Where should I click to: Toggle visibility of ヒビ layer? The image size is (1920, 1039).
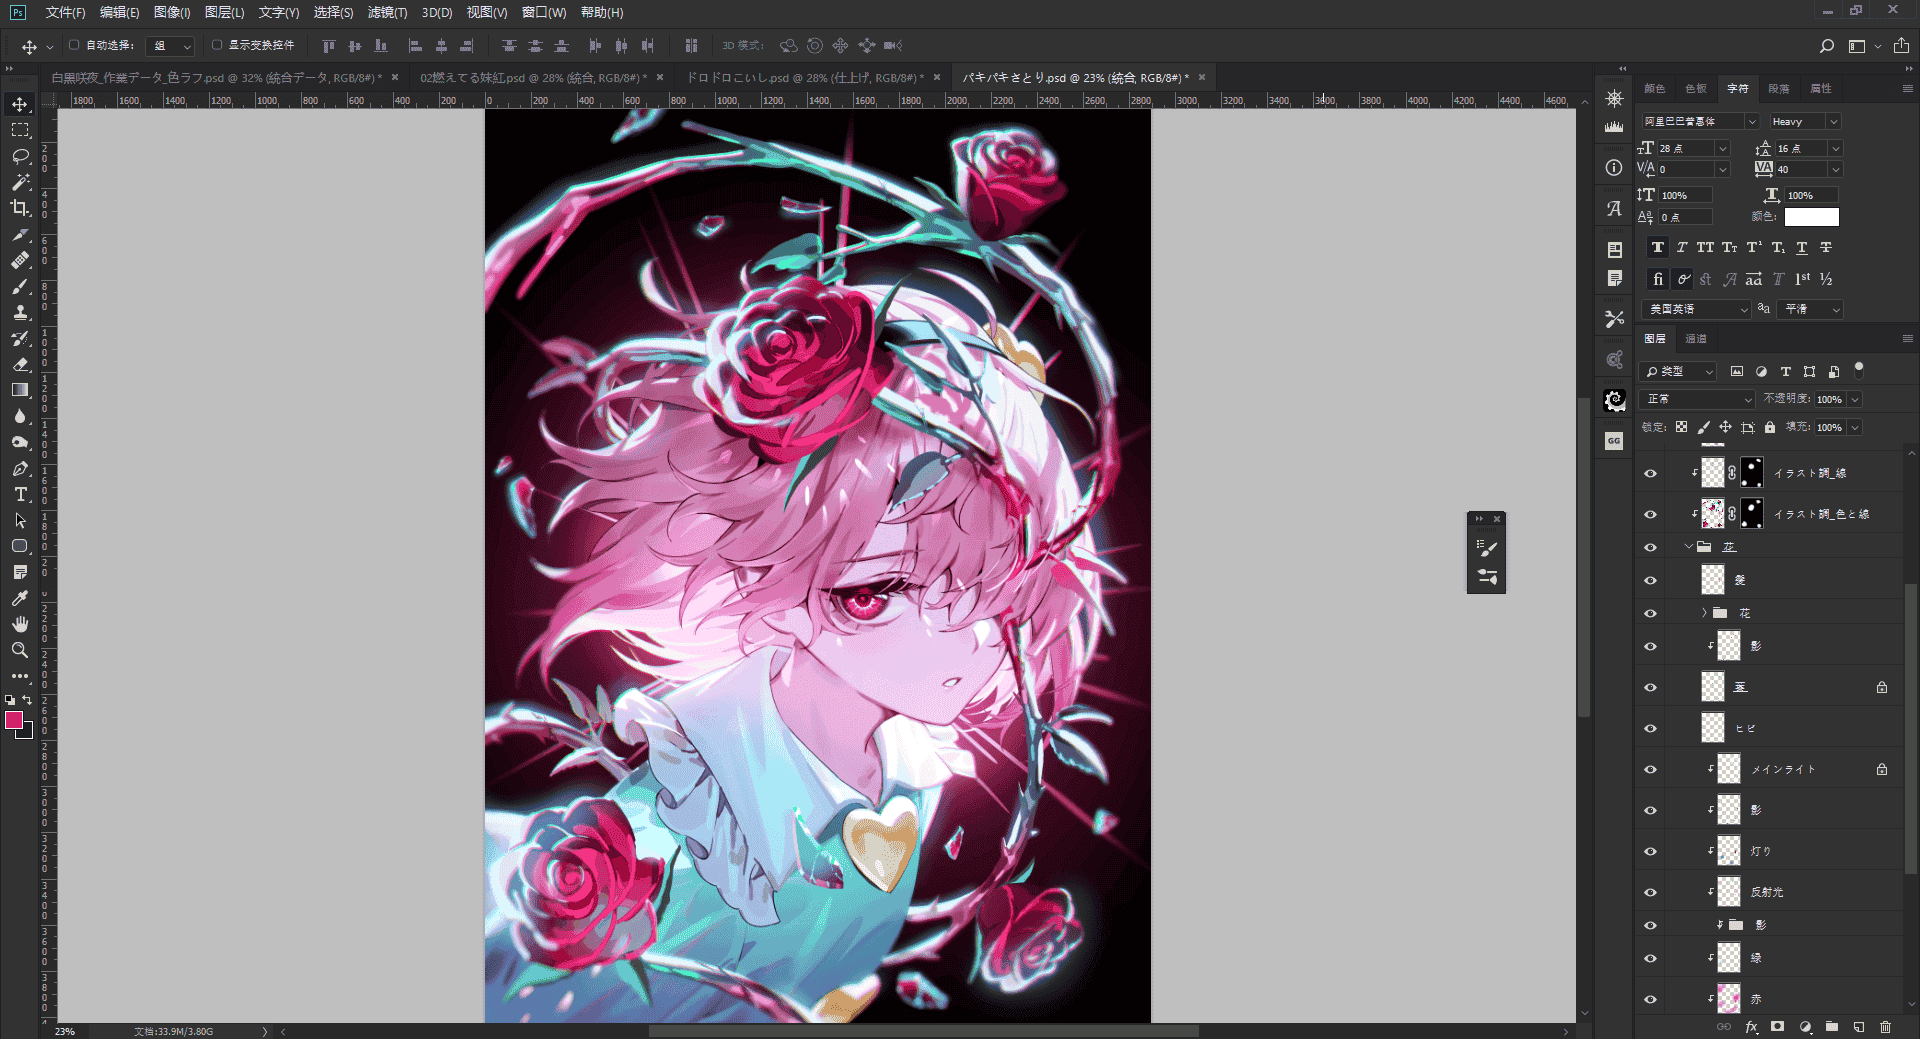coord(1651,728)
